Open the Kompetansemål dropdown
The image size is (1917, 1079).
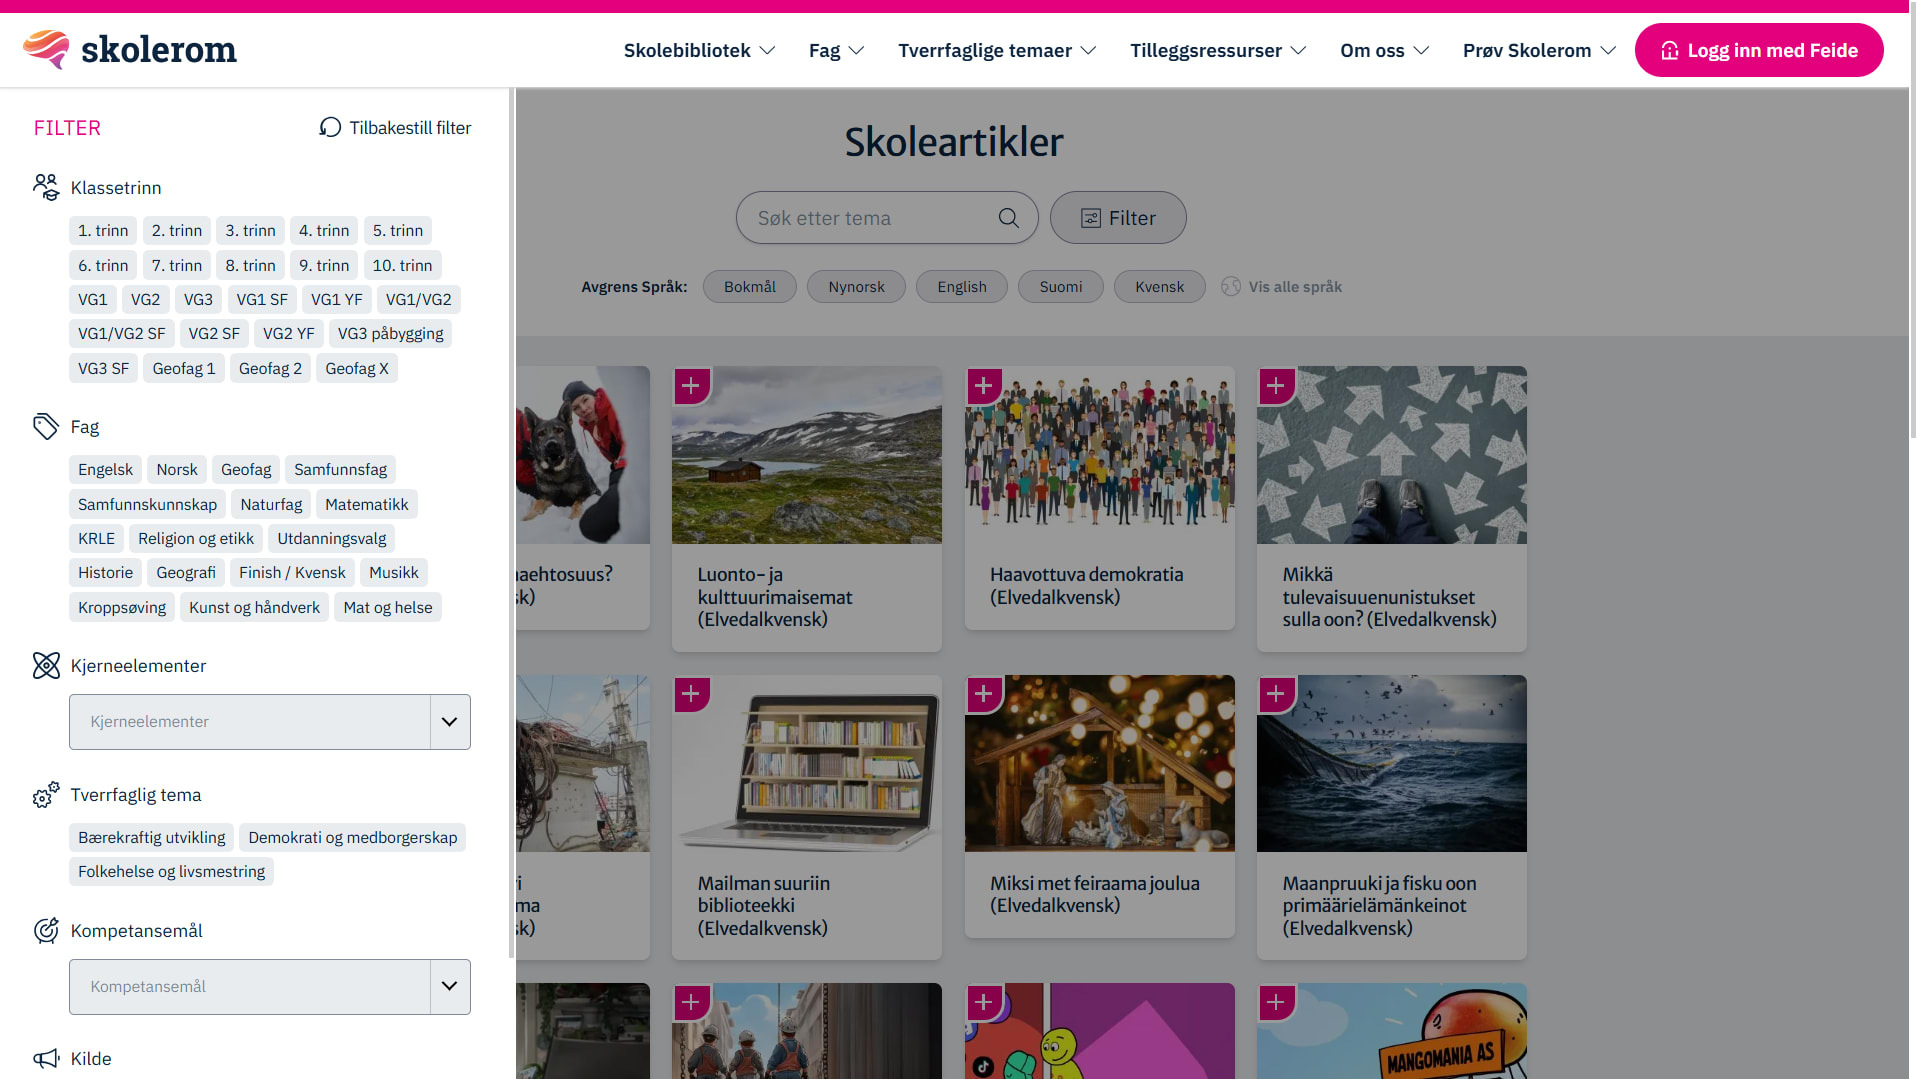(x=270, y=987)
